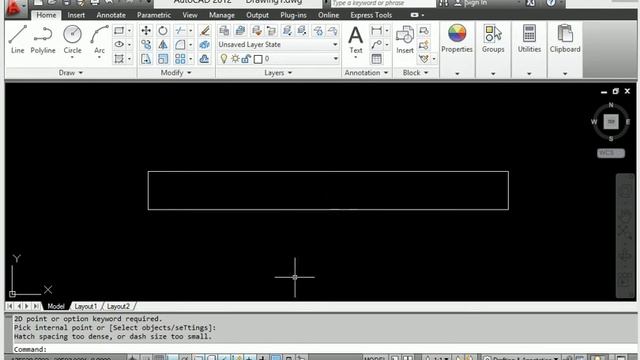Expand the Modify panel

pos(176,73)
